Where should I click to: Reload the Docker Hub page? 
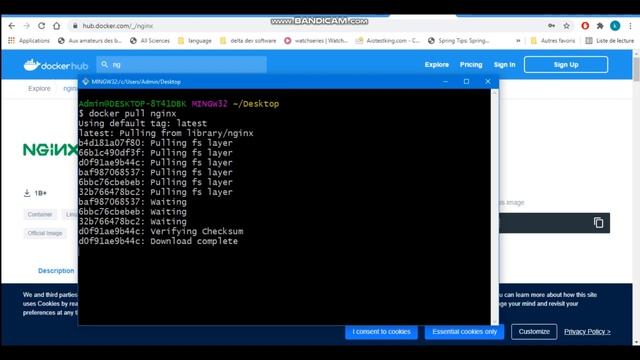click(41, 26)
